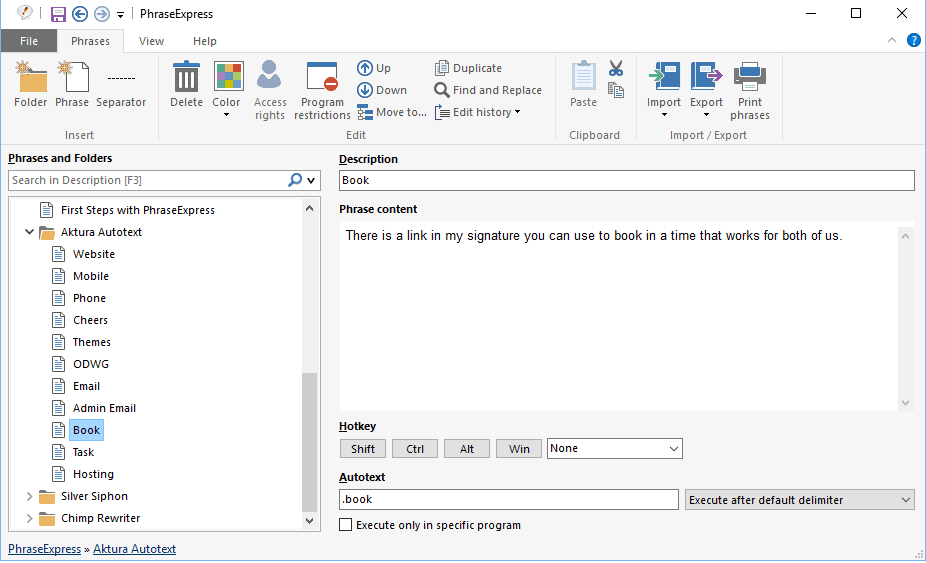The image size is (926, 563).
Task: Open the help question mark icon
Action: click(914, 40)
